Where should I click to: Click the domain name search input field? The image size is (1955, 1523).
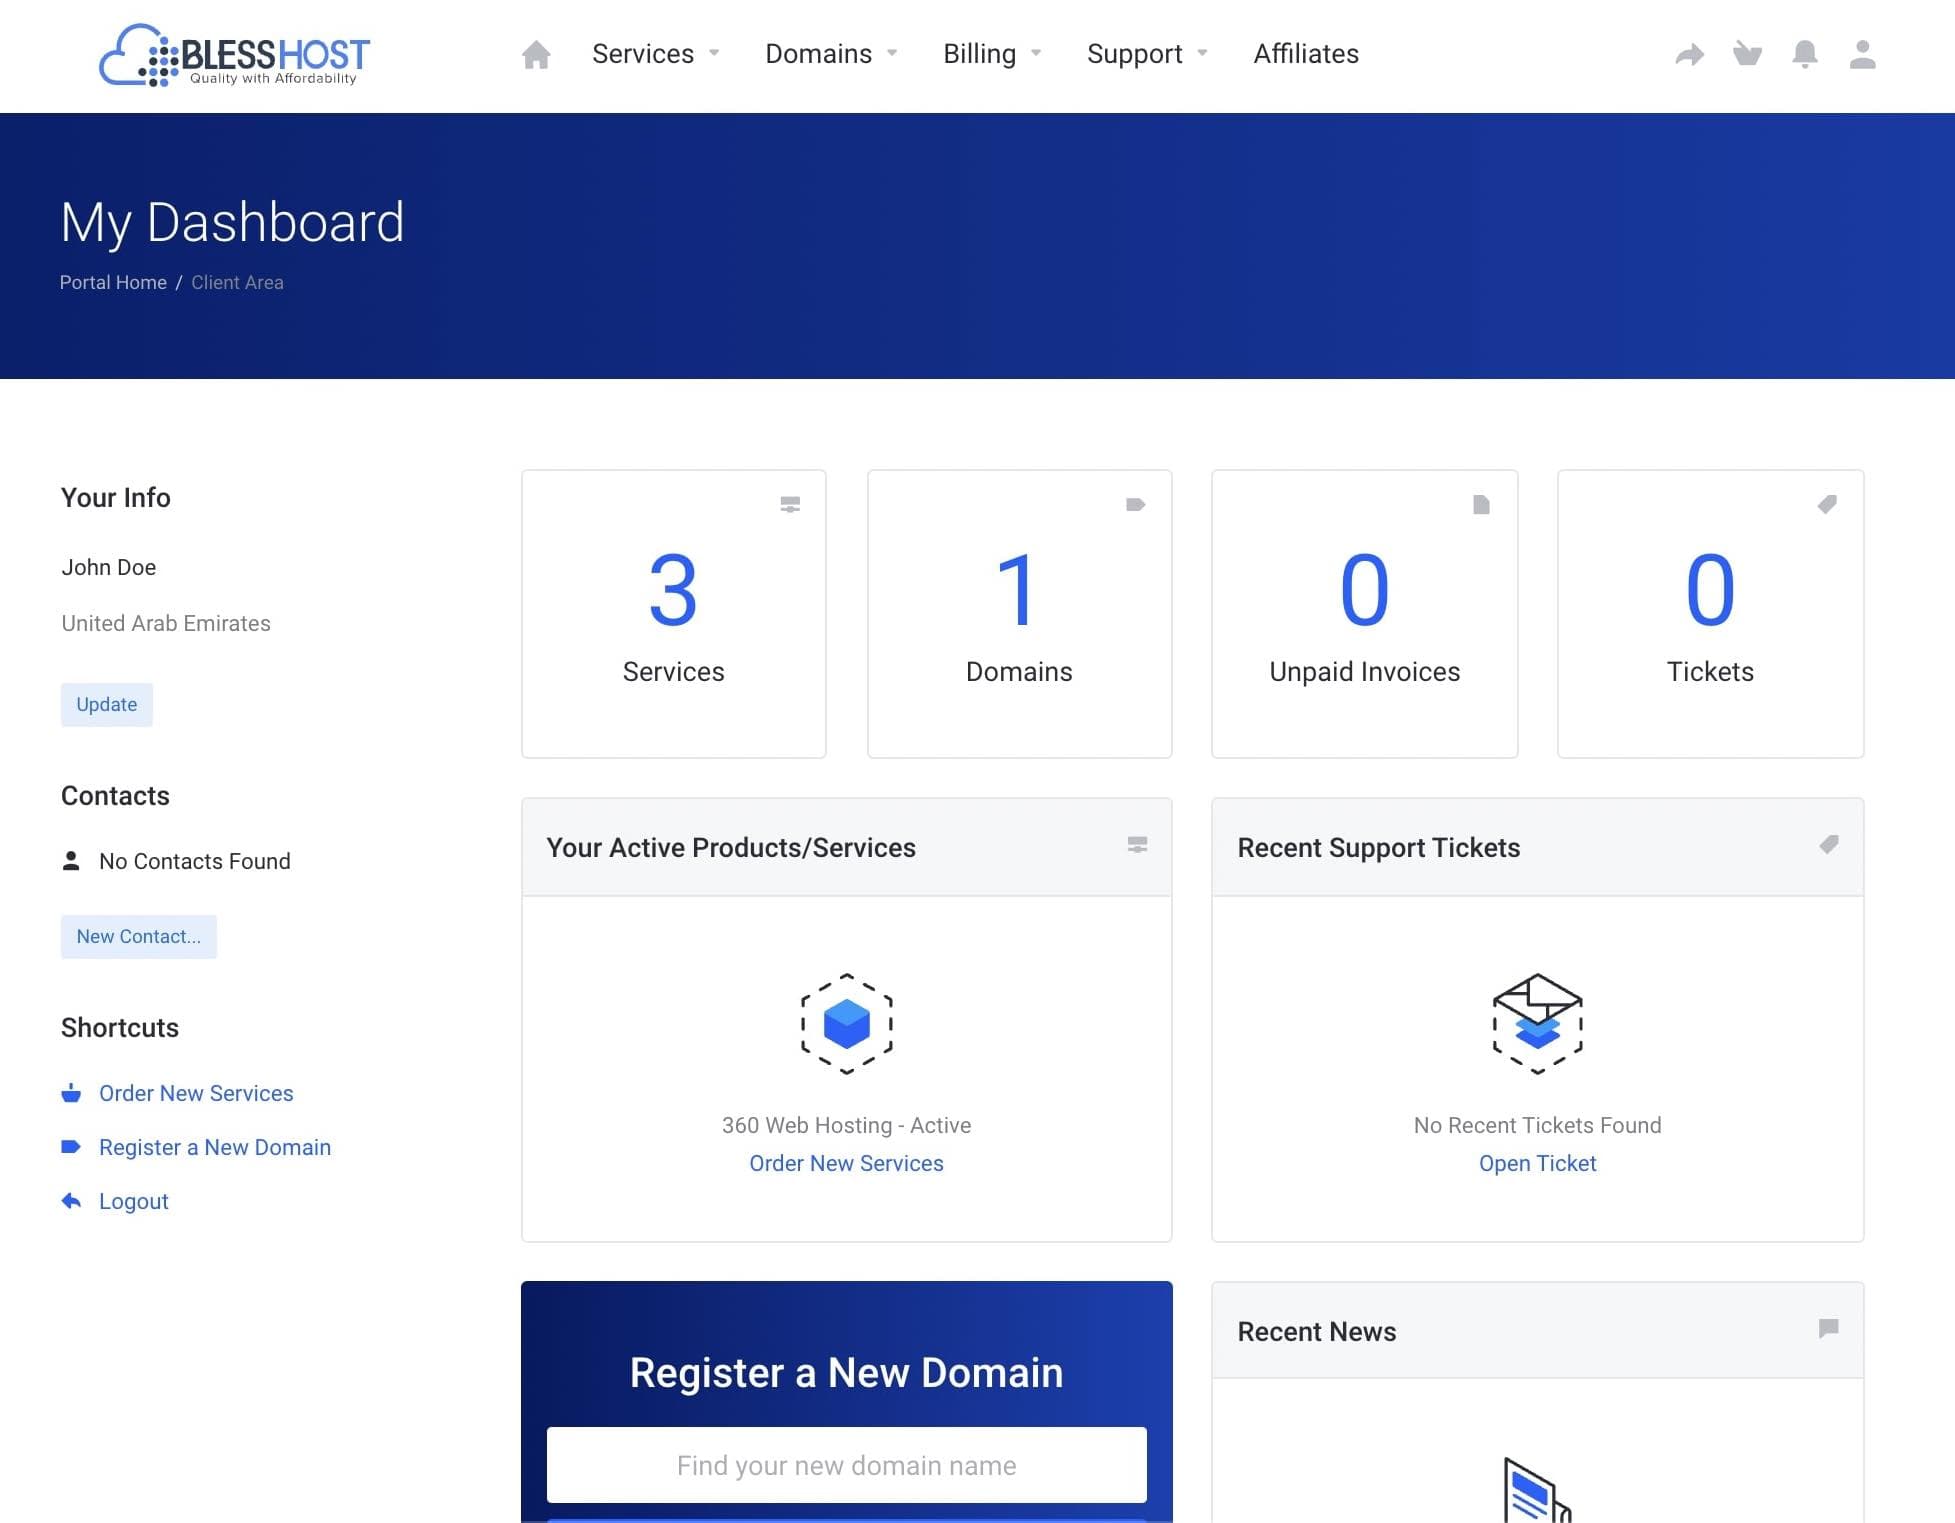tap(846, 1464)
